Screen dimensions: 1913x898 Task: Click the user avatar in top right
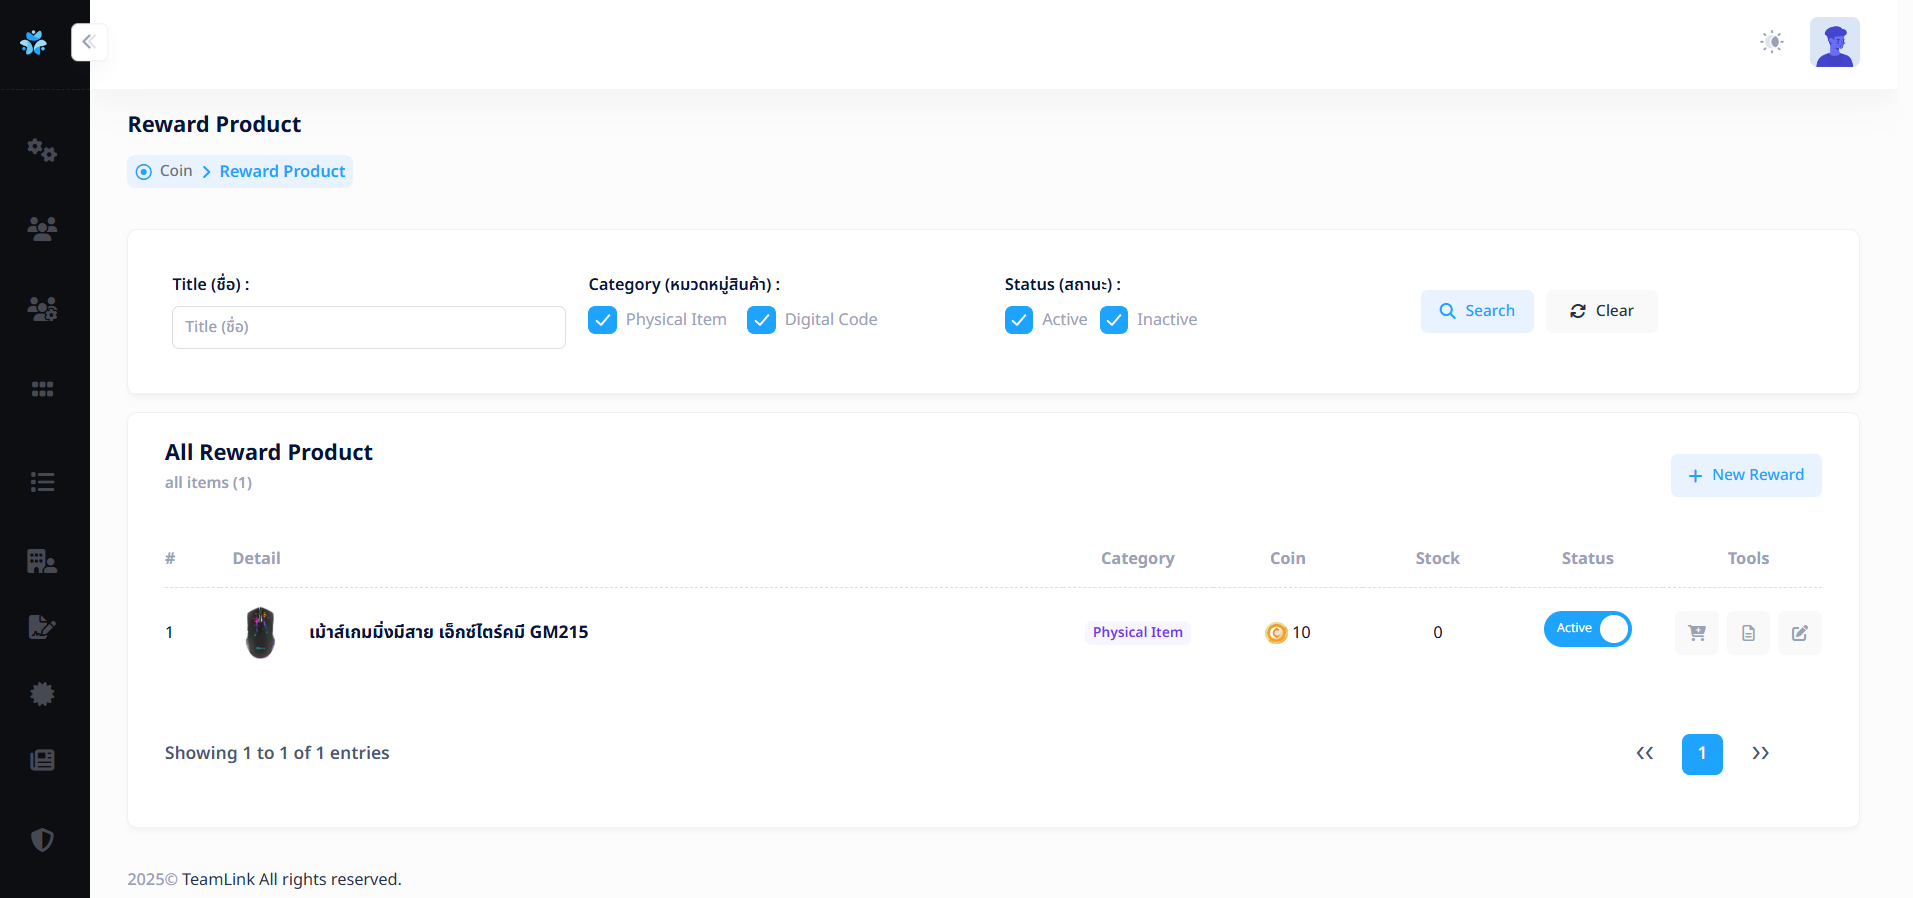(x=1834, y=42)
